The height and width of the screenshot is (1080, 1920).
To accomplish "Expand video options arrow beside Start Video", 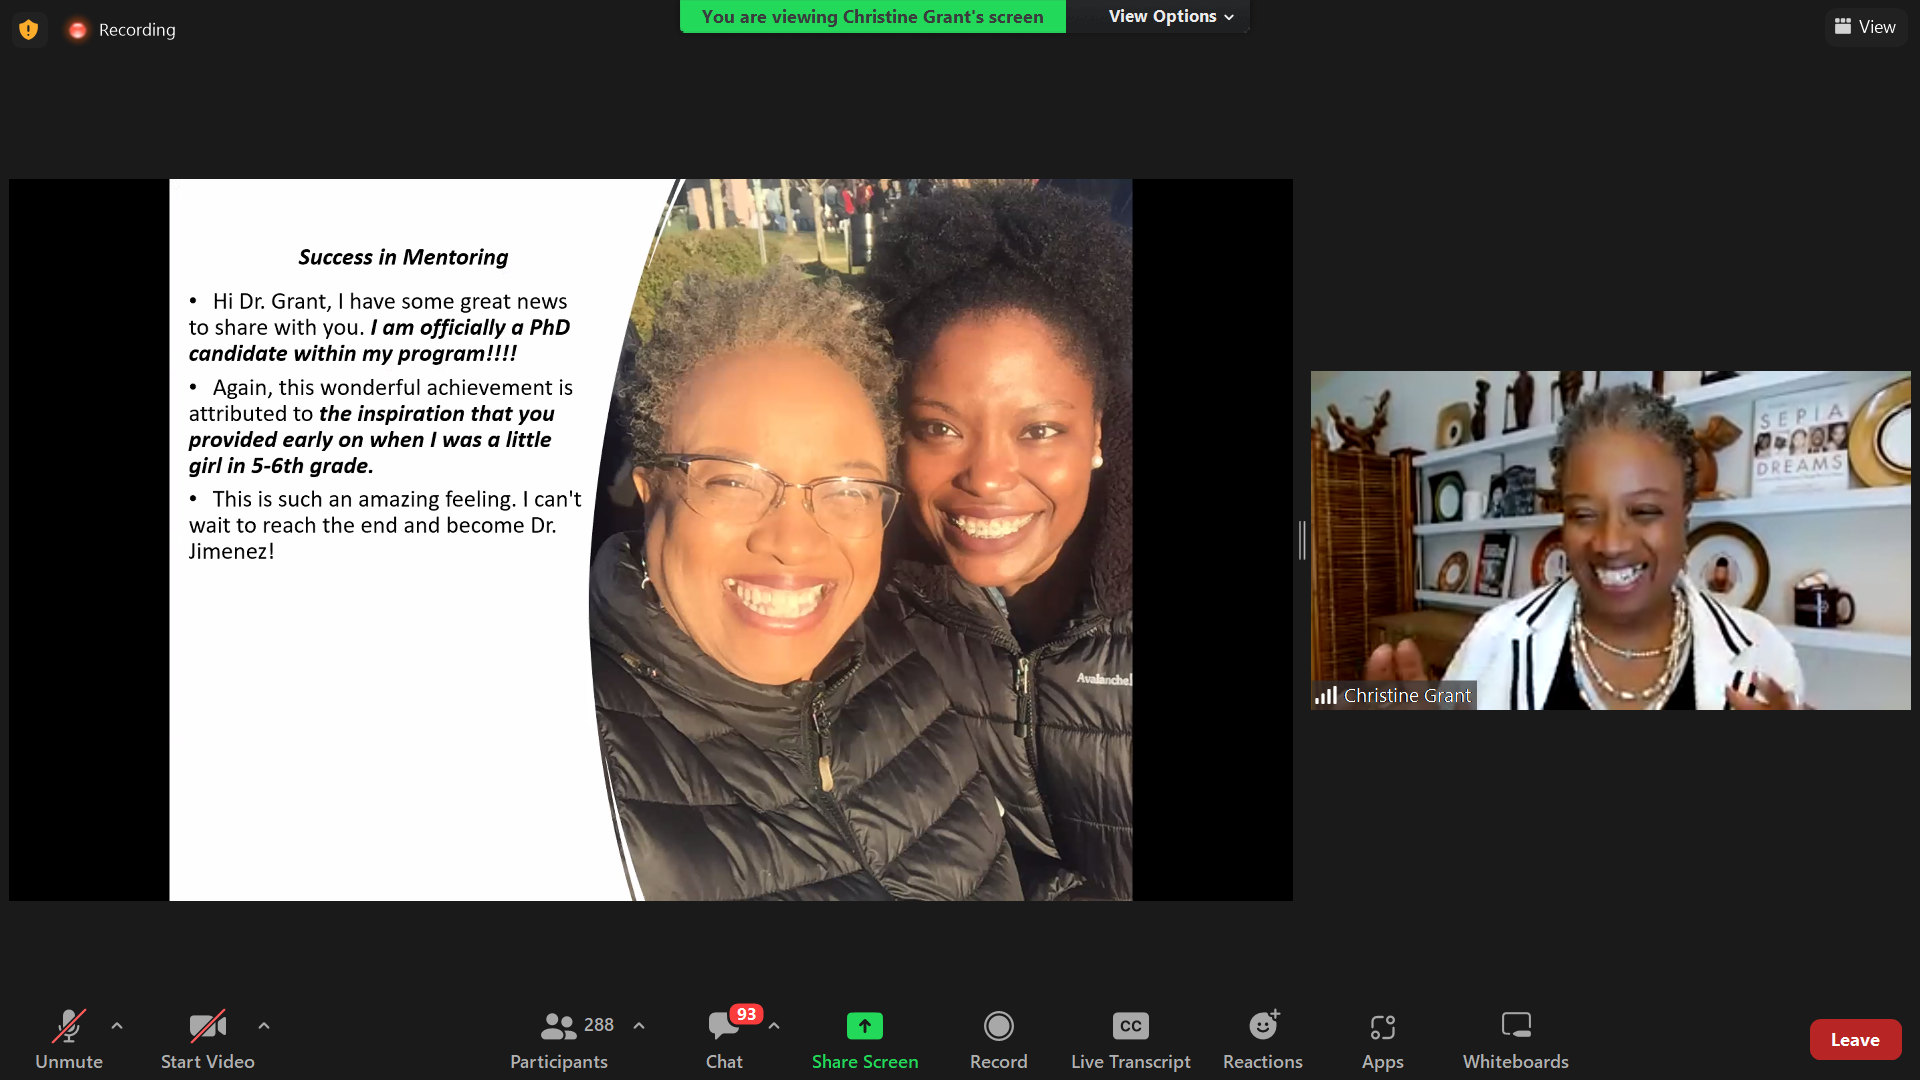I will point(264,1026).
